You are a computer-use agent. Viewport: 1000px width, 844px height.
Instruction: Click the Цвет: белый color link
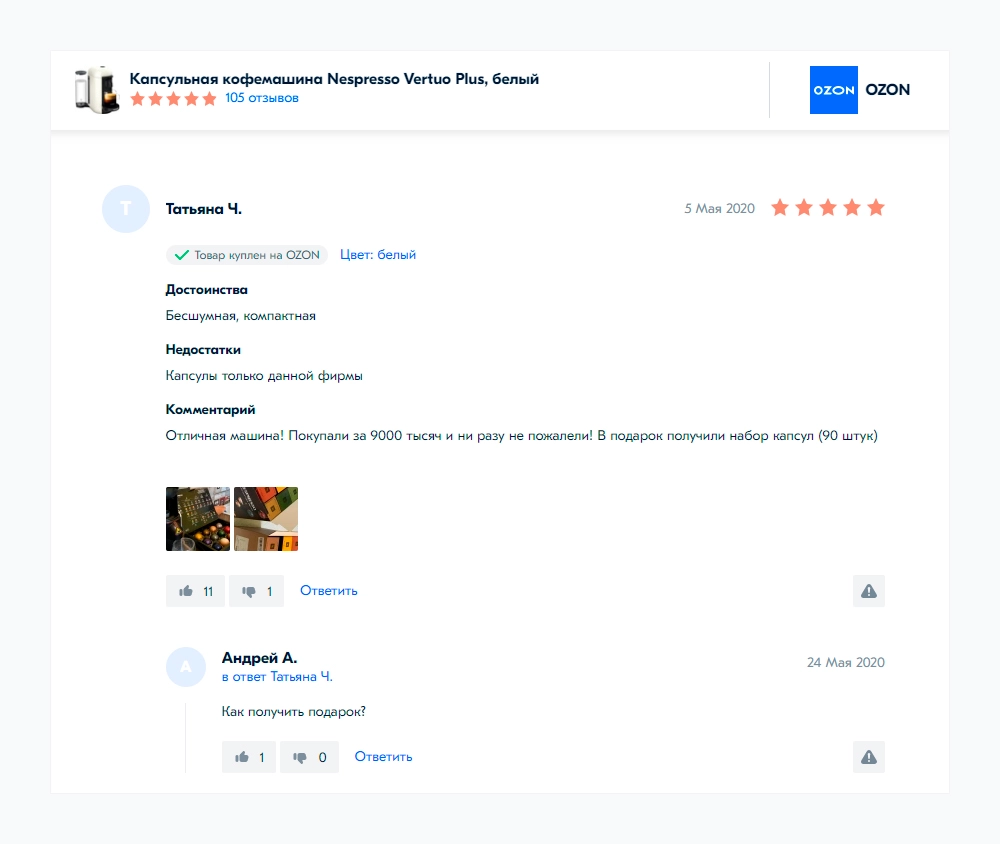(x=378, y=255)
